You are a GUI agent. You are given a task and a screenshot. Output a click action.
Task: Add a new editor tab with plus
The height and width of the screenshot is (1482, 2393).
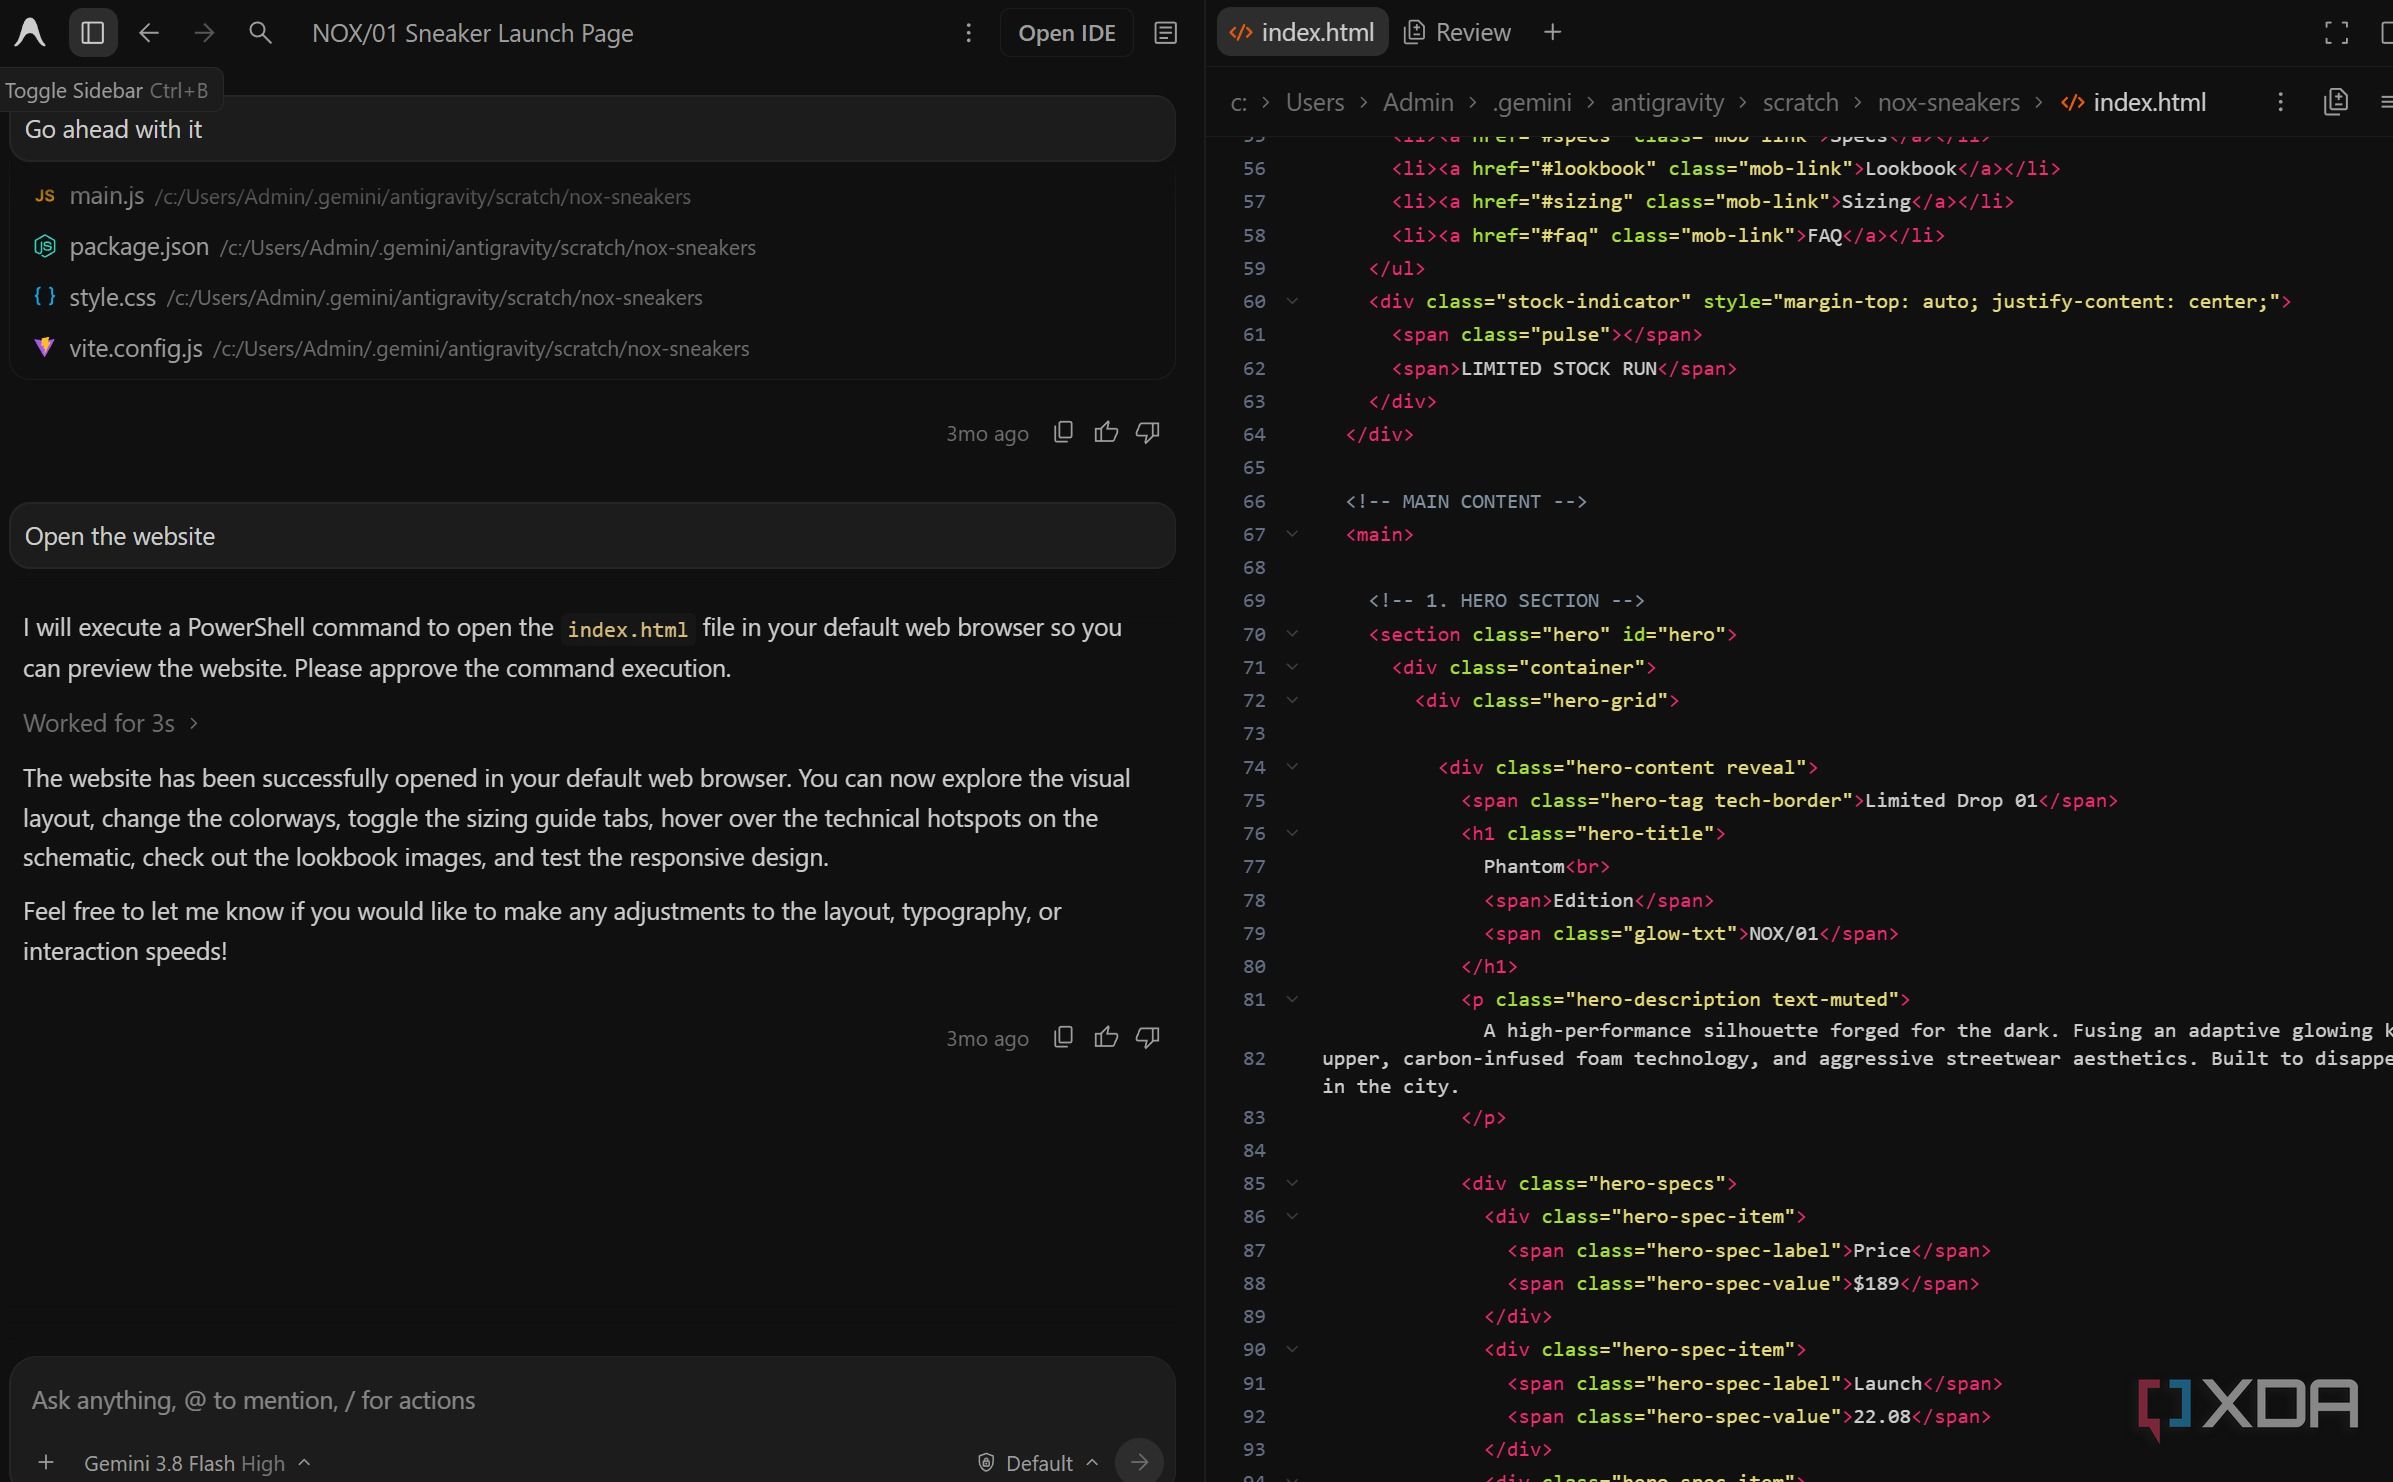tap(1552, 32)
